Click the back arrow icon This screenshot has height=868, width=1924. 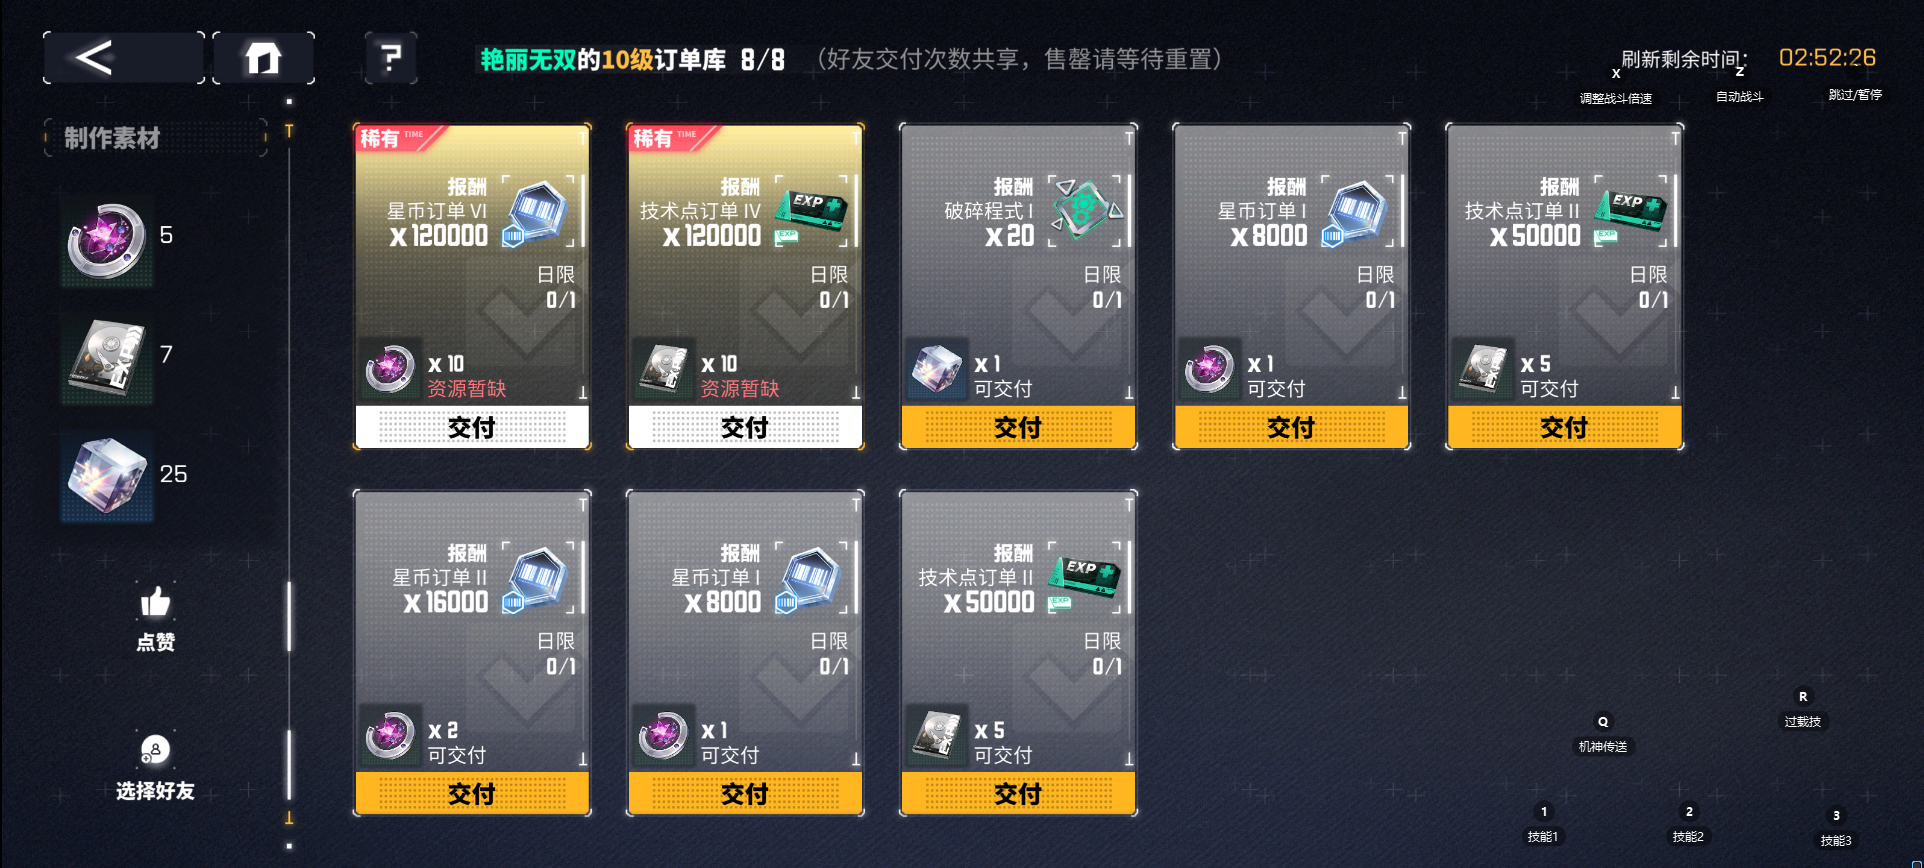(95, 57)
